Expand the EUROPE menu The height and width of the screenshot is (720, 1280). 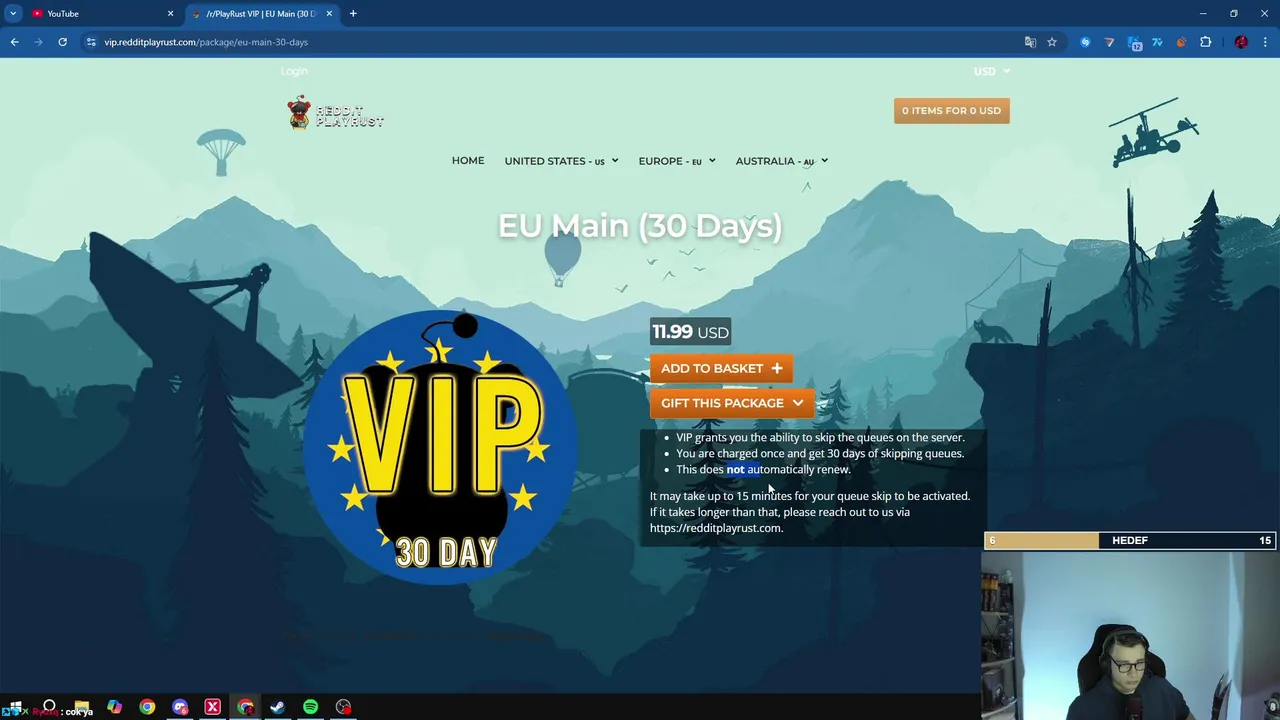coord(677,161)
